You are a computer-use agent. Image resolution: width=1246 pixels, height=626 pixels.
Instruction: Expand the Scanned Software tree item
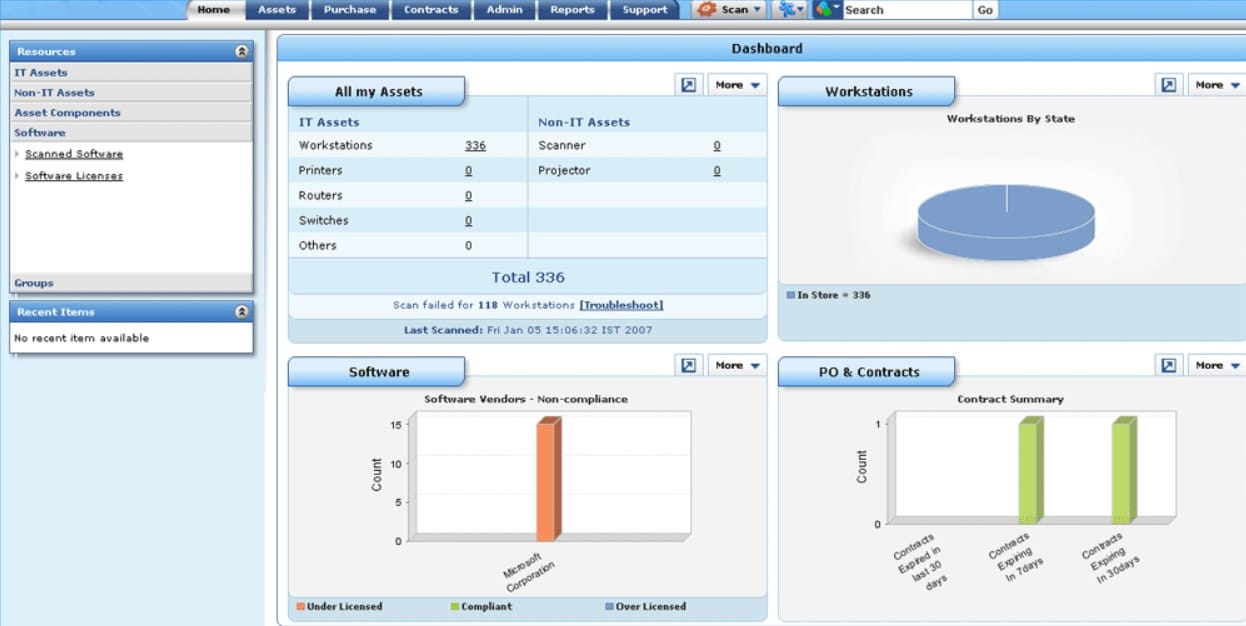(x=17, y=154)
